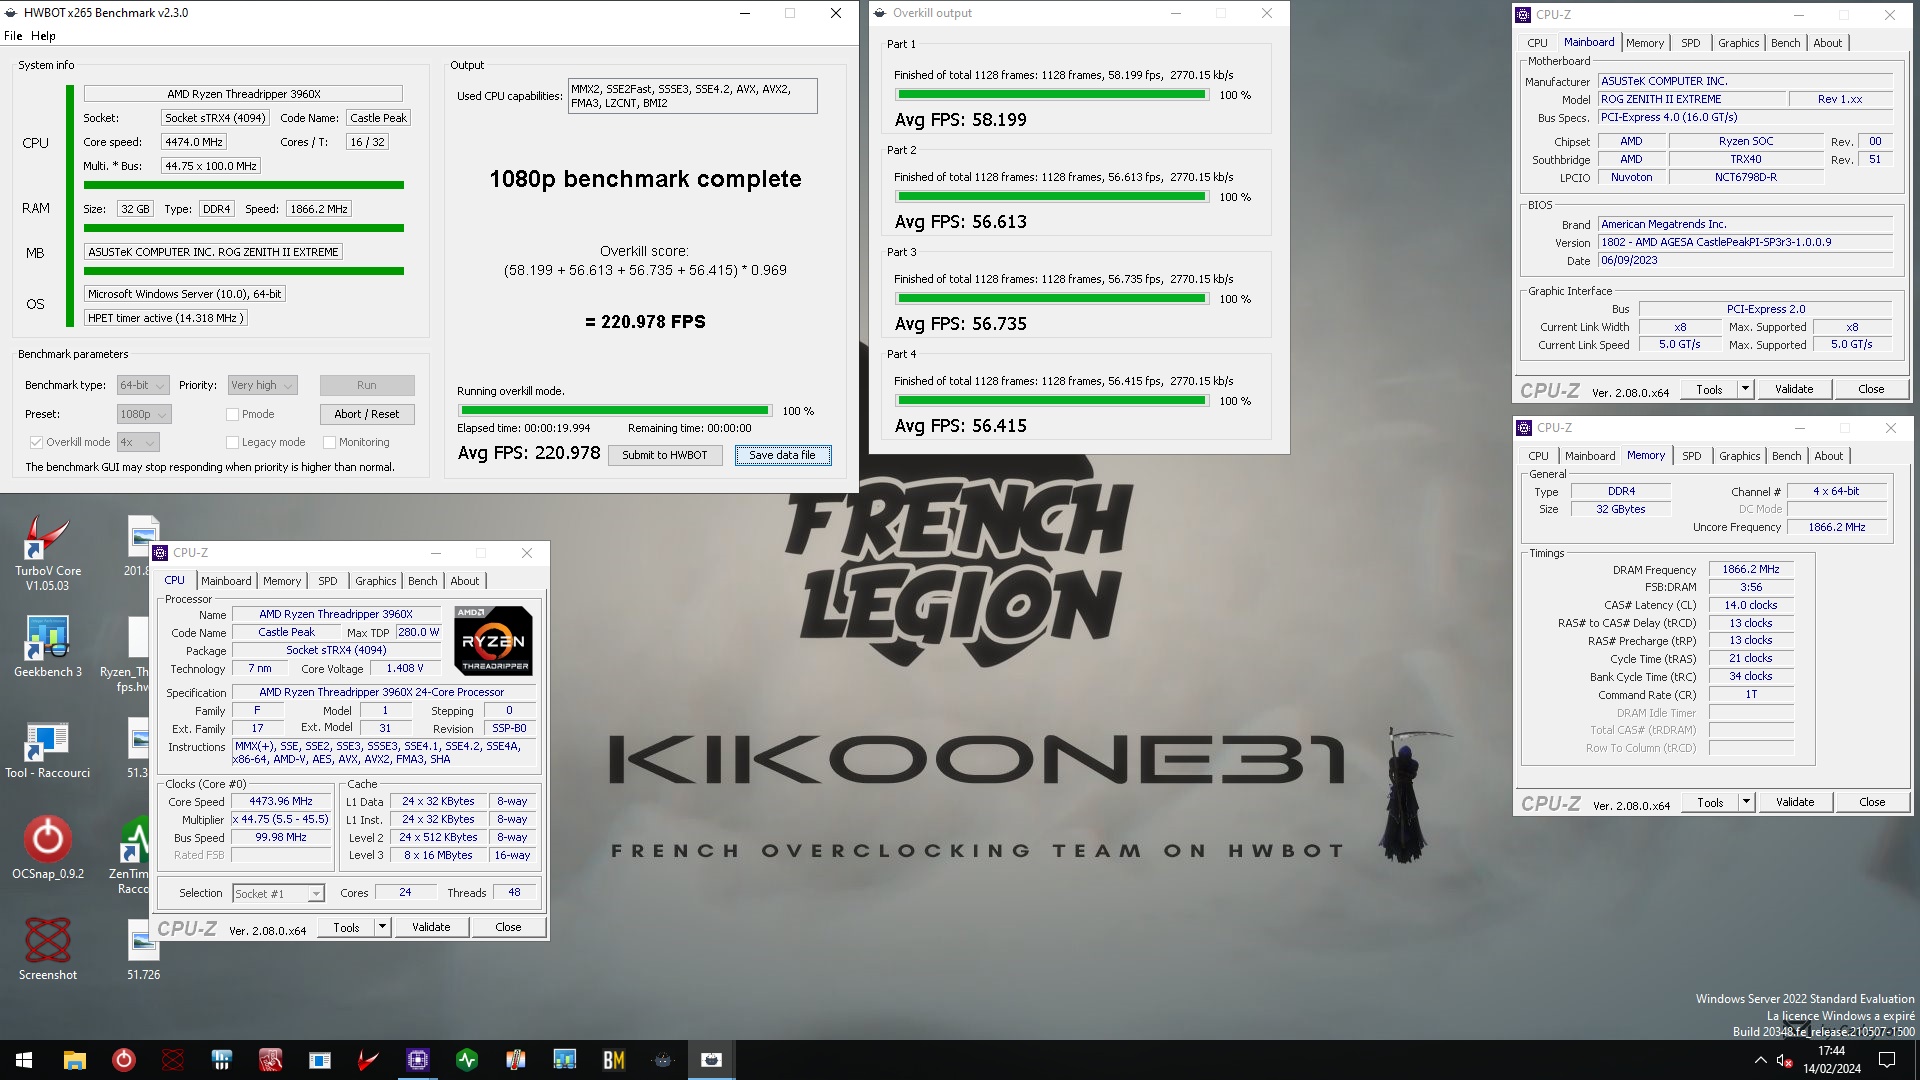
Task: Expand the Tools arrow in bottom-left CPU-Z window
Action: (x=382, y=927)
